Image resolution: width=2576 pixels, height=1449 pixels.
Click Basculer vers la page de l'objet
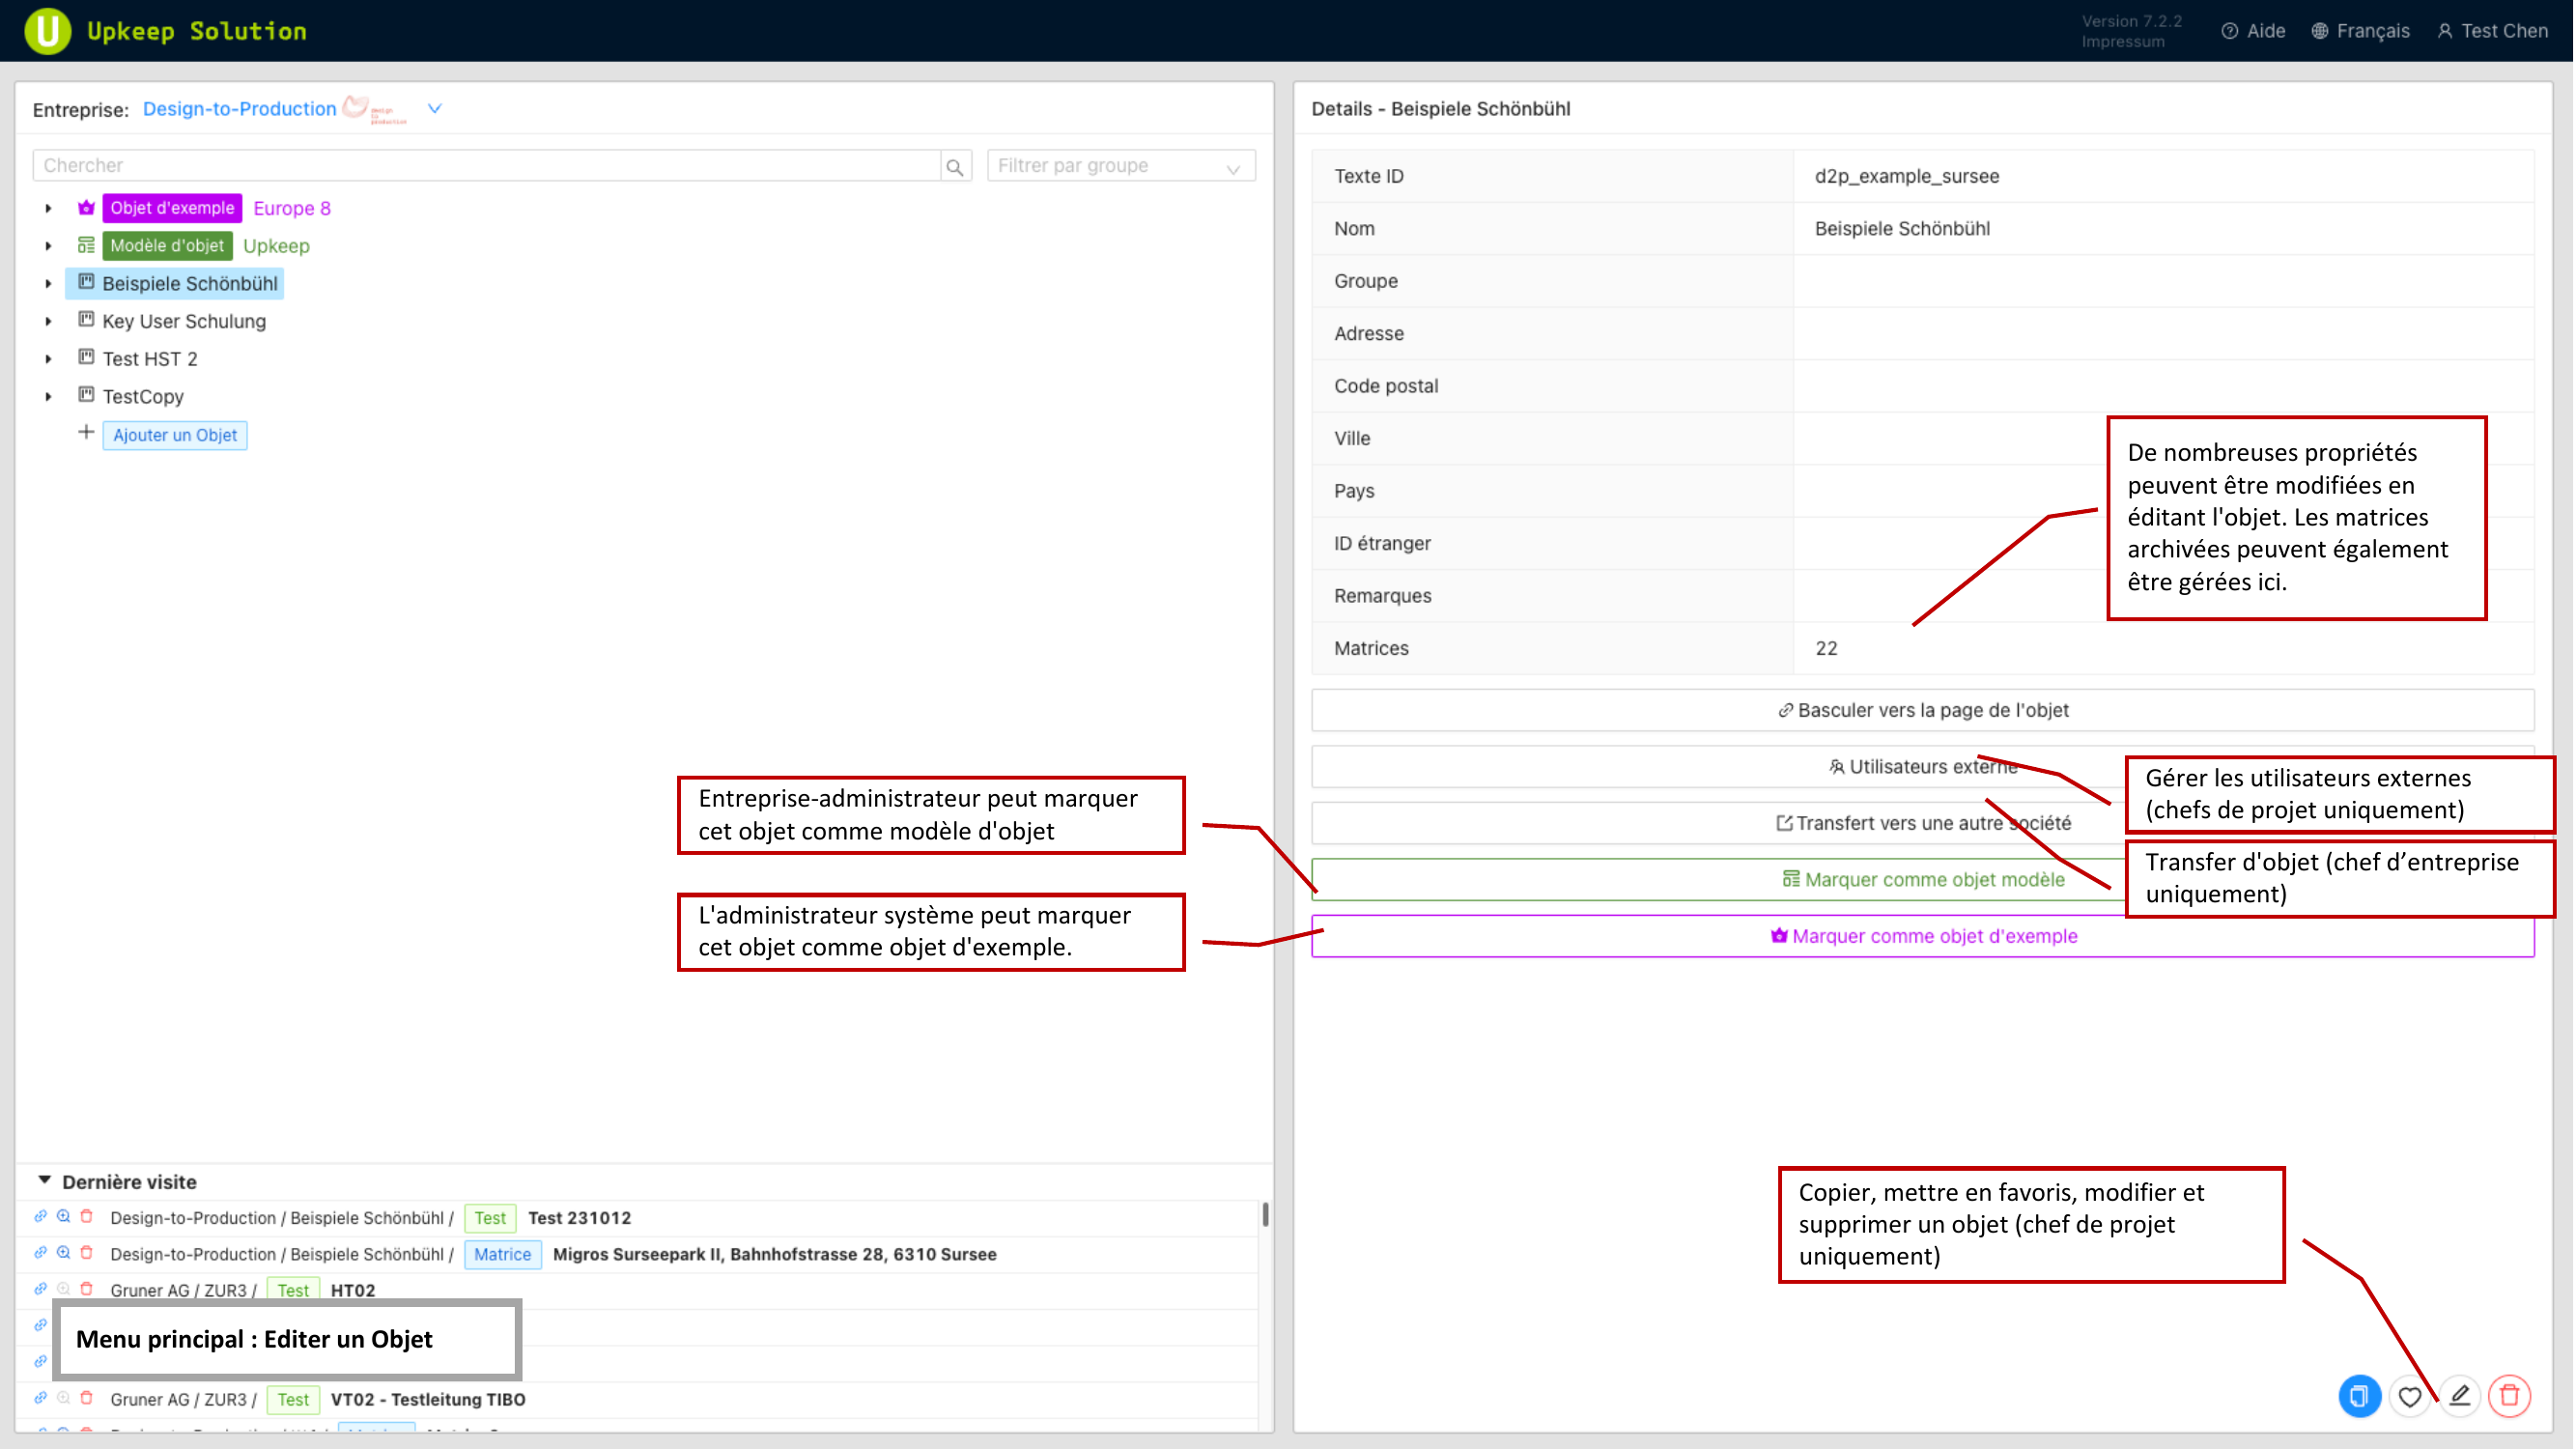point(1922,710)
